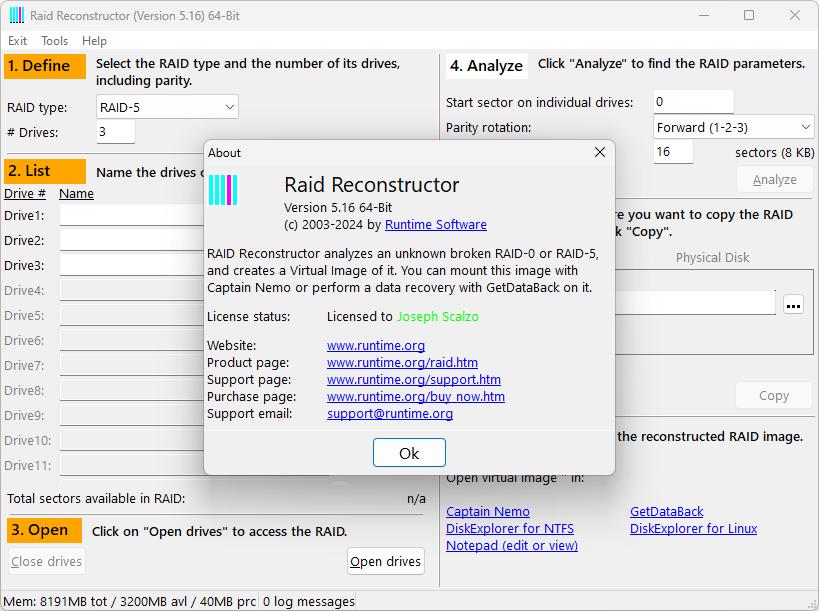The height and width of the screenshot is (611, 819).
Task: Minimize the Raid Reconstructor window
Action: coord(704,15)
